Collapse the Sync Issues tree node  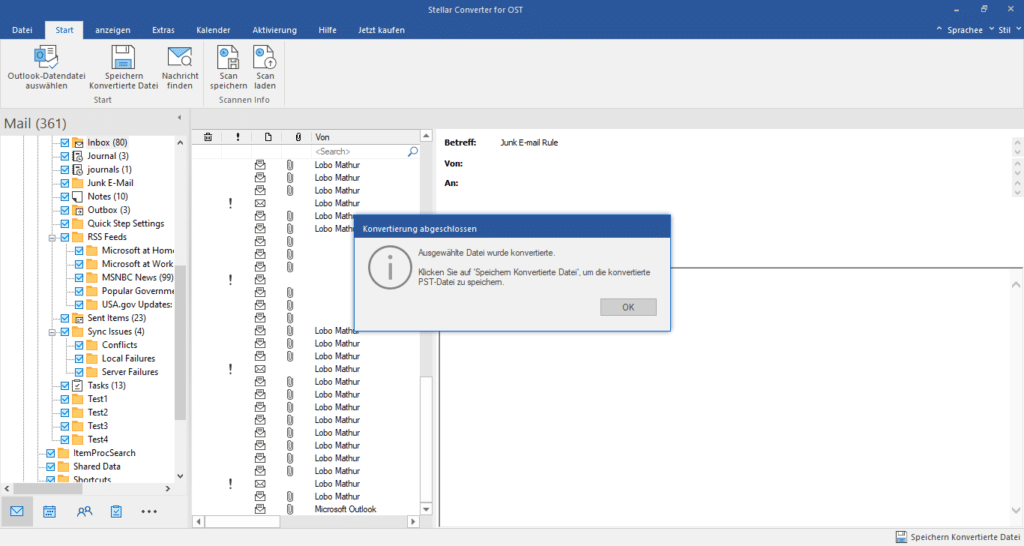point(52,332)
